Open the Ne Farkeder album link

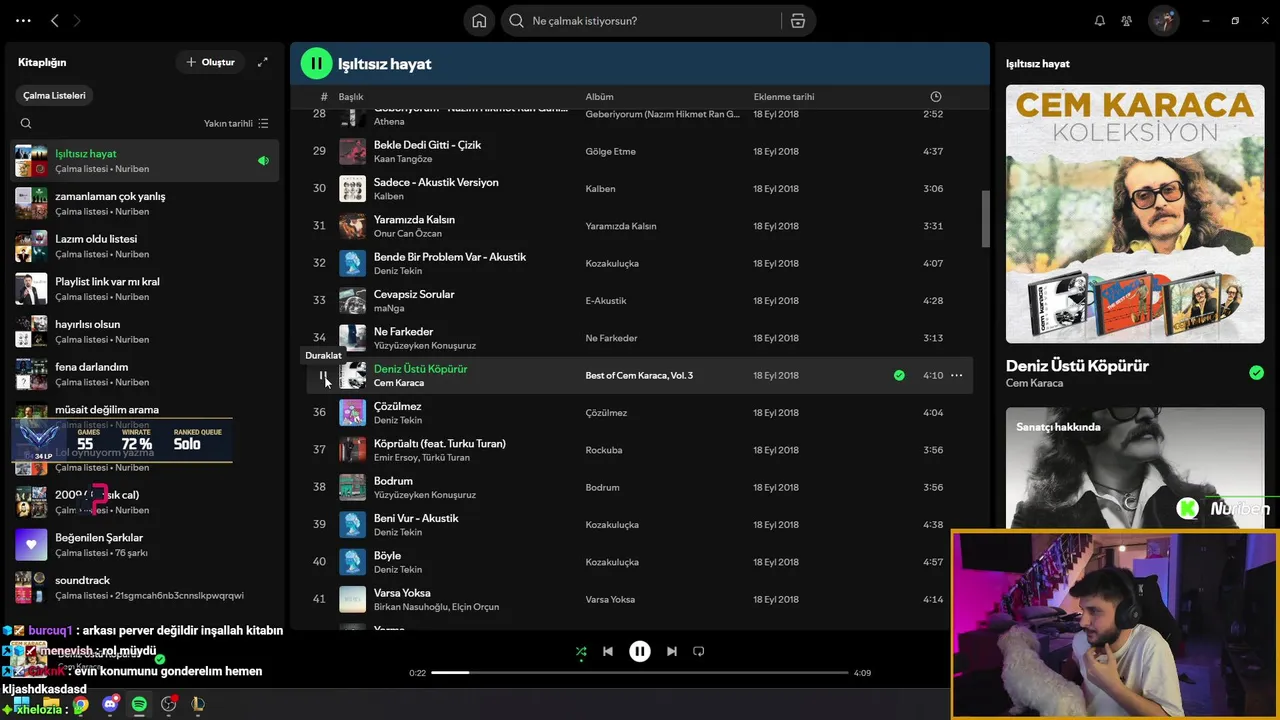tap(611, 338)
